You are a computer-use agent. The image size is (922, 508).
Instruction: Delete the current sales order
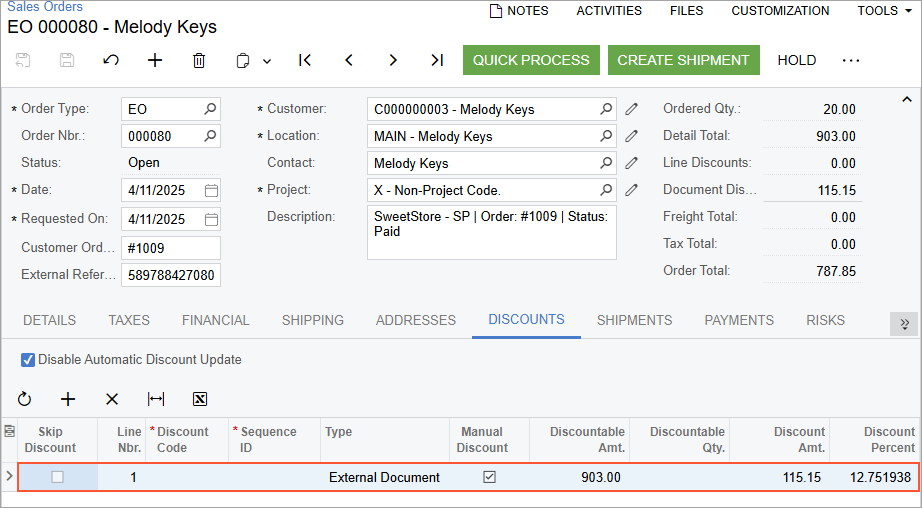(199, 60)
